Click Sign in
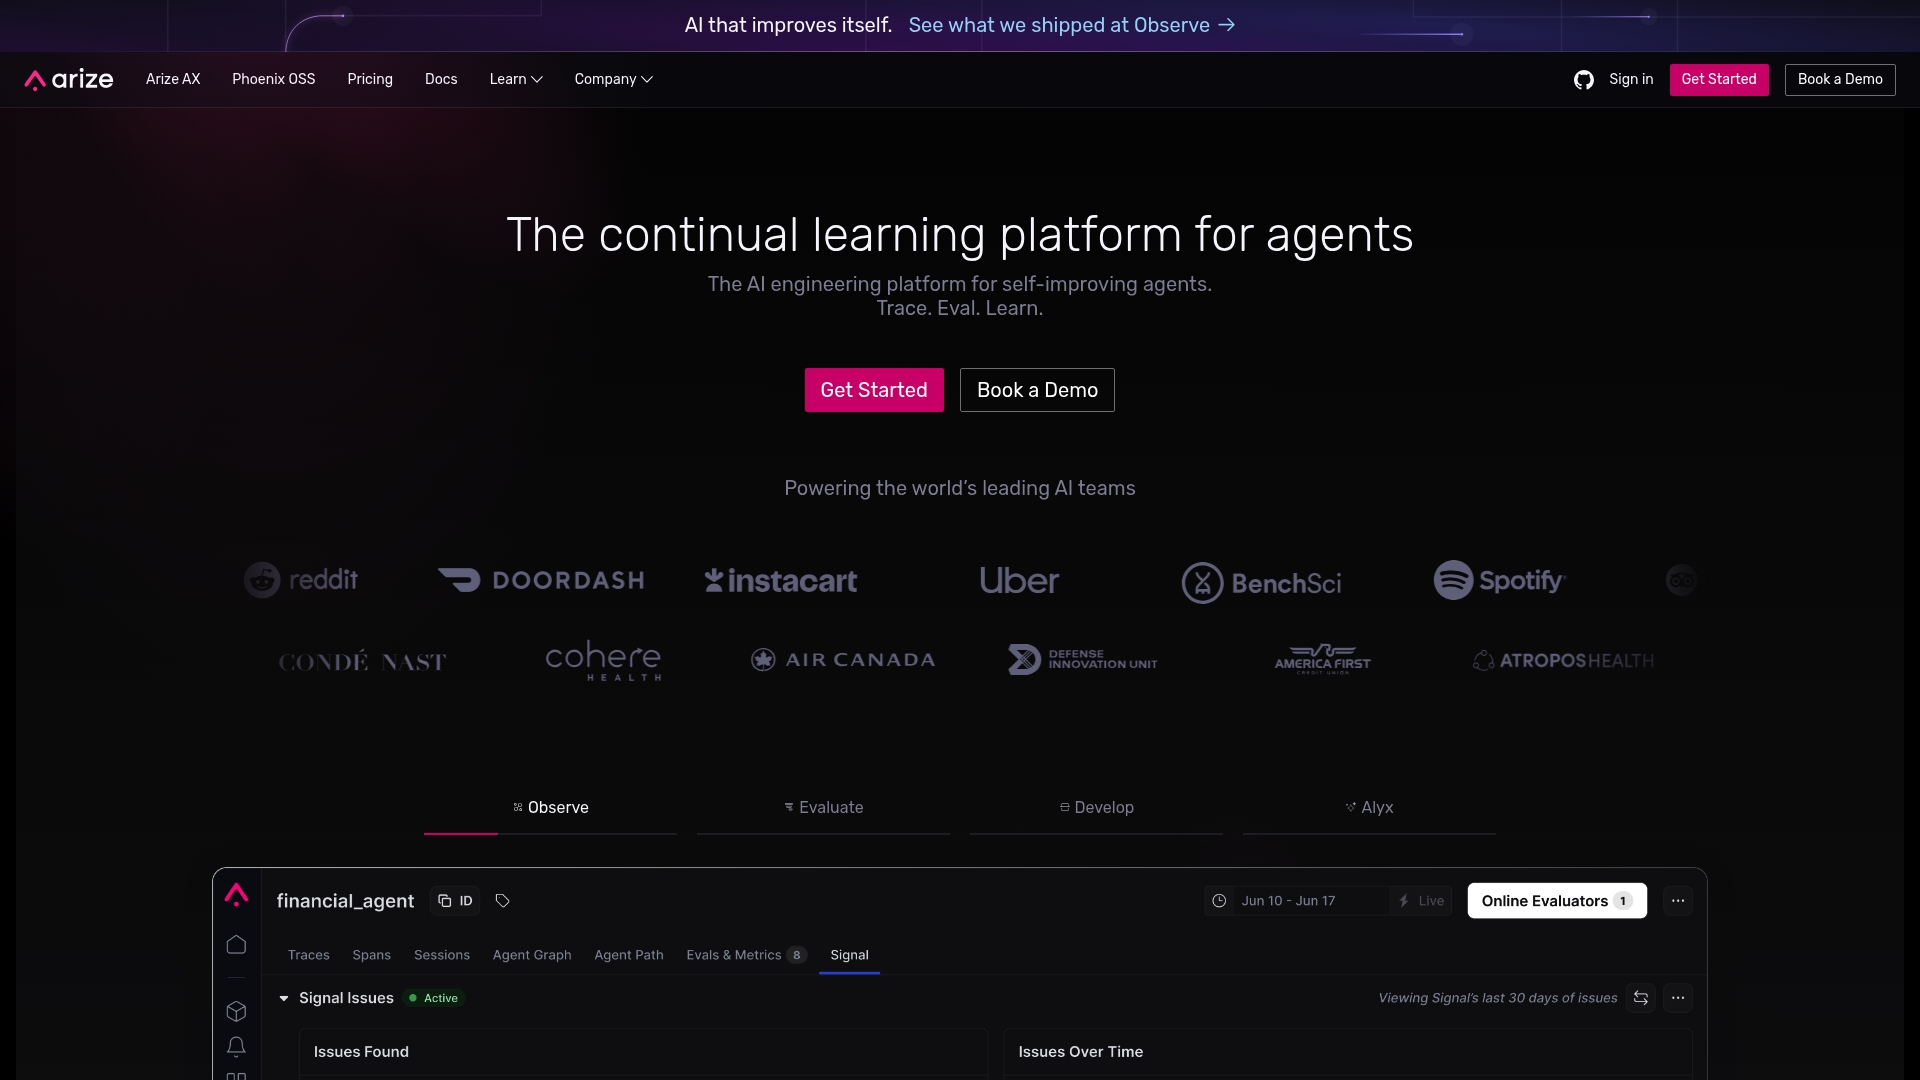This screenshot has height=1080, width=1920. click(1631, 79)
